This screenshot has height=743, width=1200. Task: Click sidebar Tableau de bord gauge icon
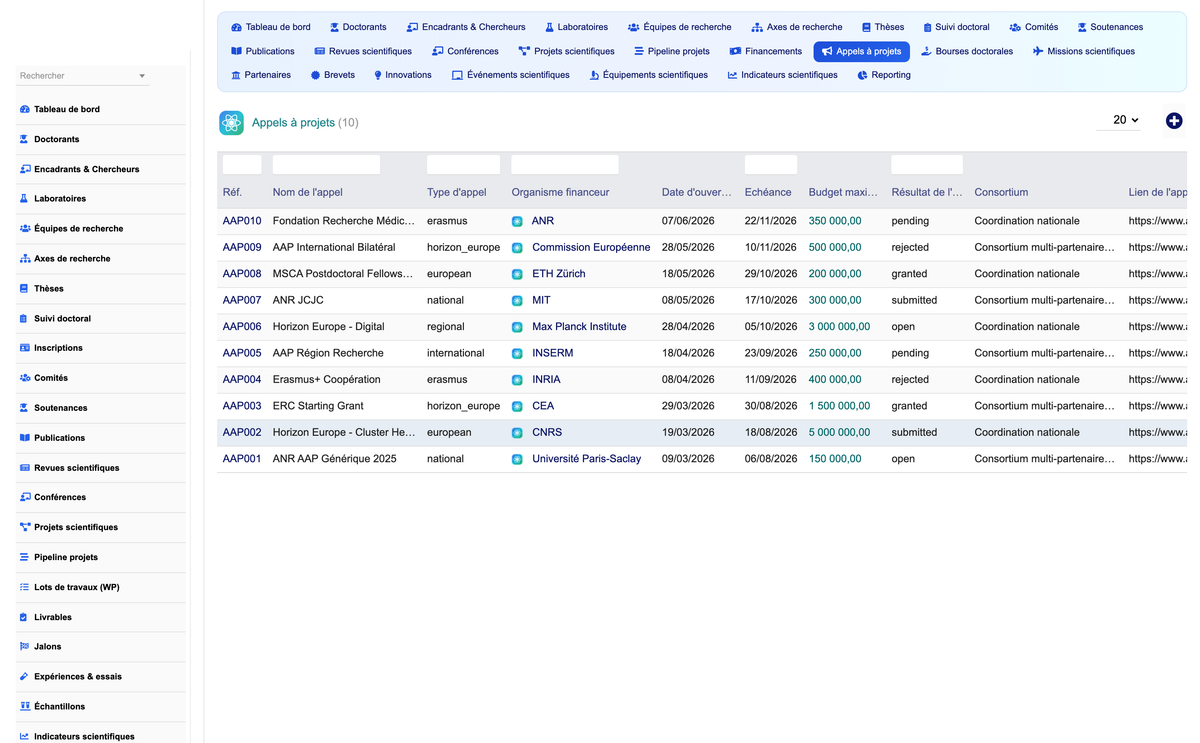tap(25, 109)
